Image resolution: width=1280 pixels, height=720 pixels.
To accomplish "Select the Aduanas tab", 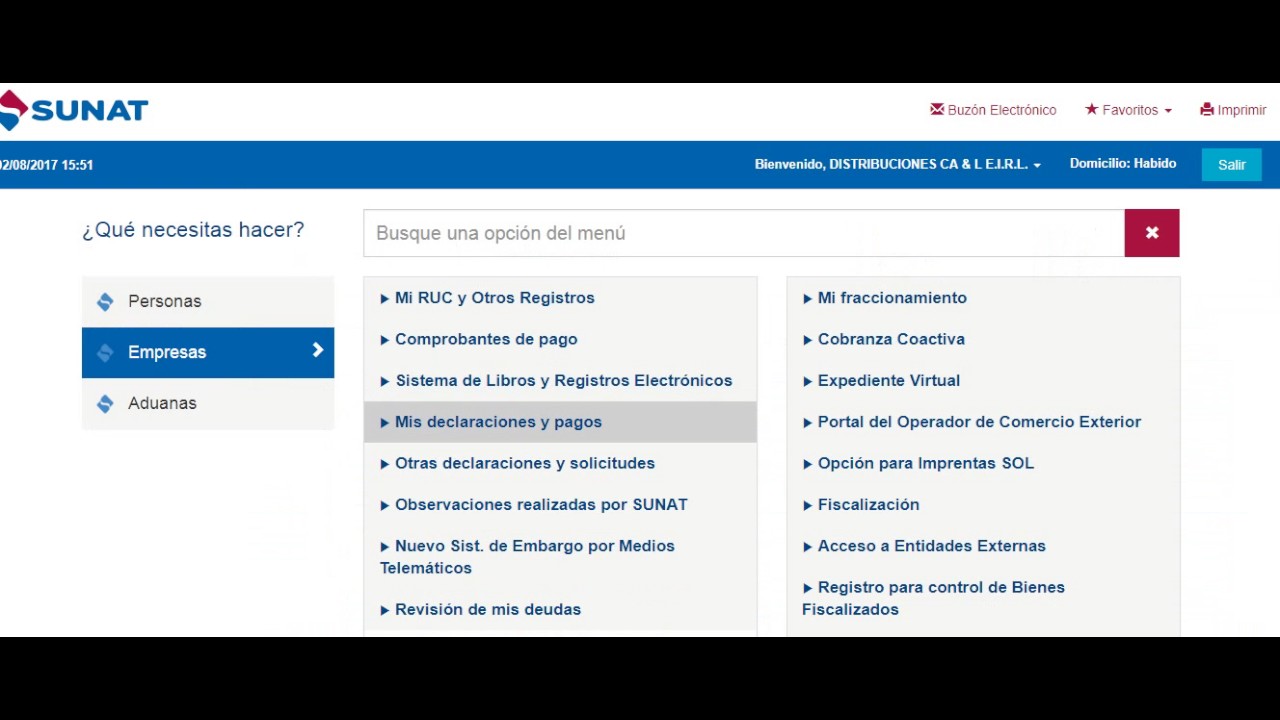I will [x=208, y=403].
